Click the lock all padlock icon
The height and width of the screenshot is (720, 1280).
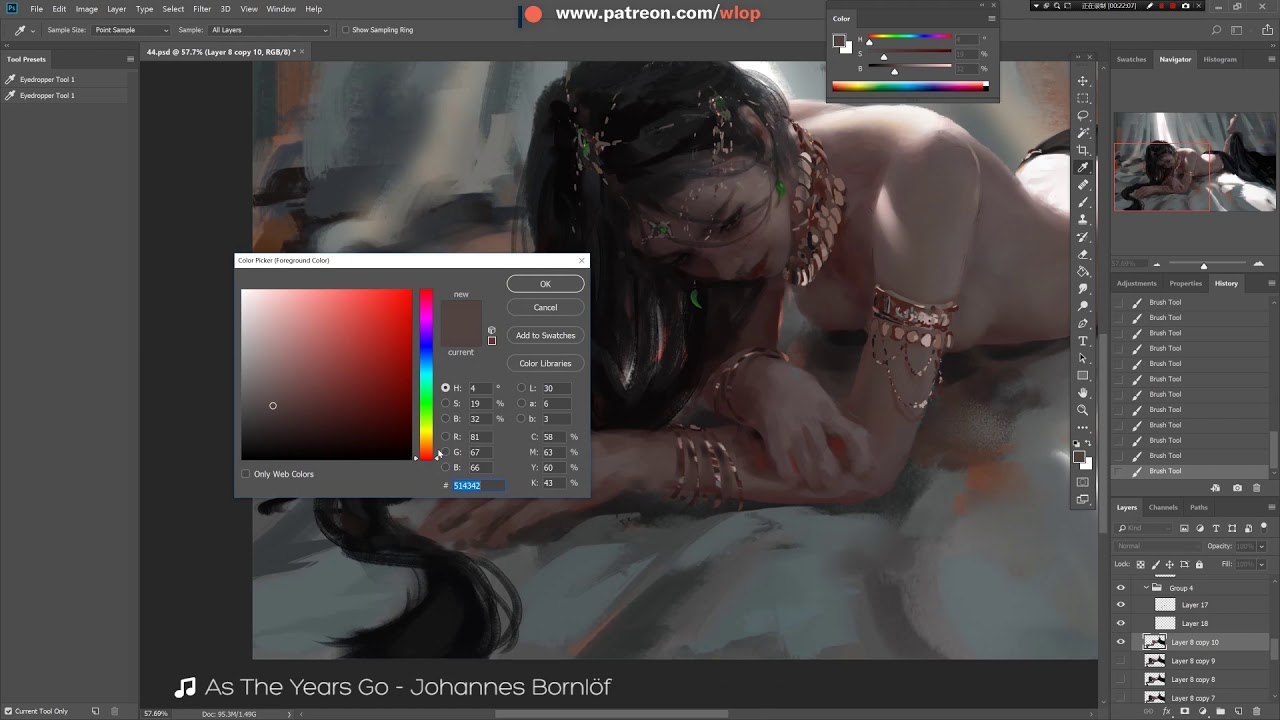click(x=1199, y=564)
